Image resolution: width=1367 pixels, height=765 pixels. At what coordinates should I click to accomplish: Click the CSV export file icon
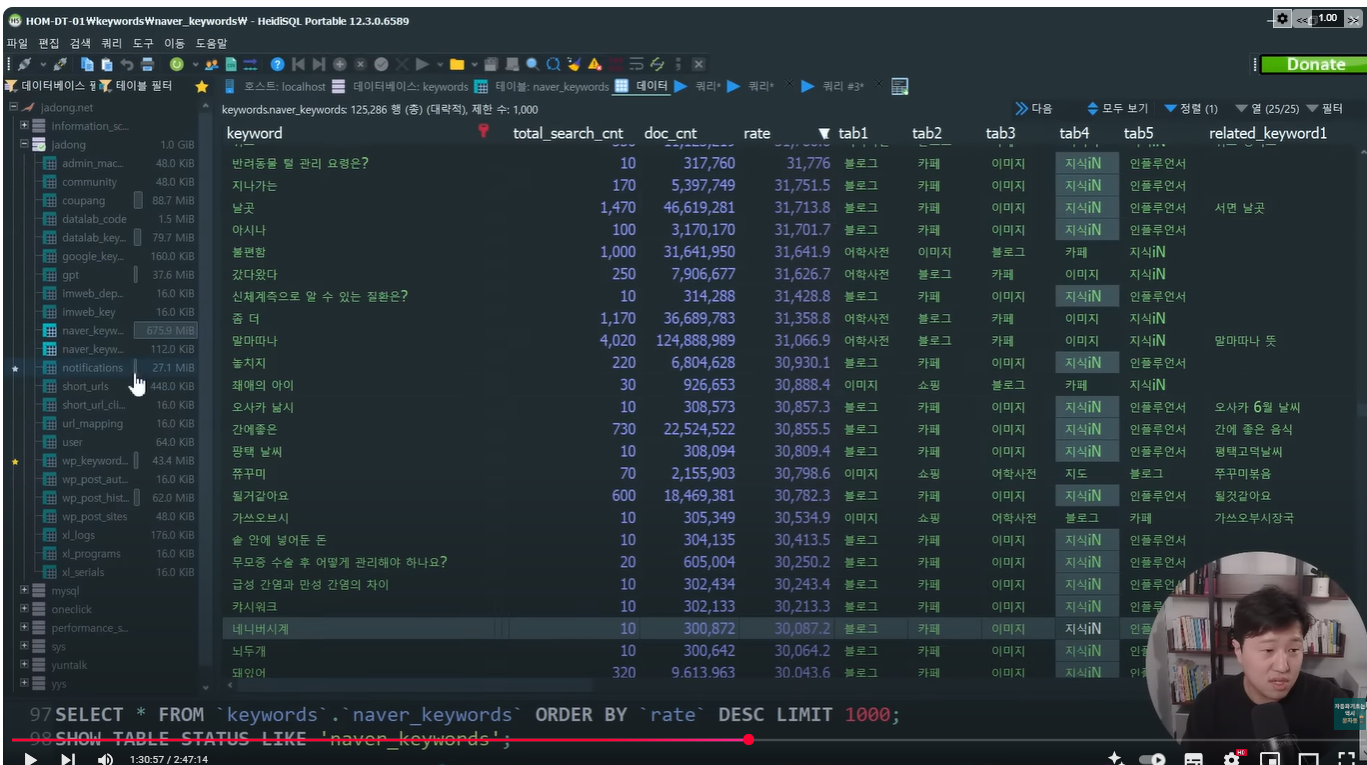[x=231, y=64]
